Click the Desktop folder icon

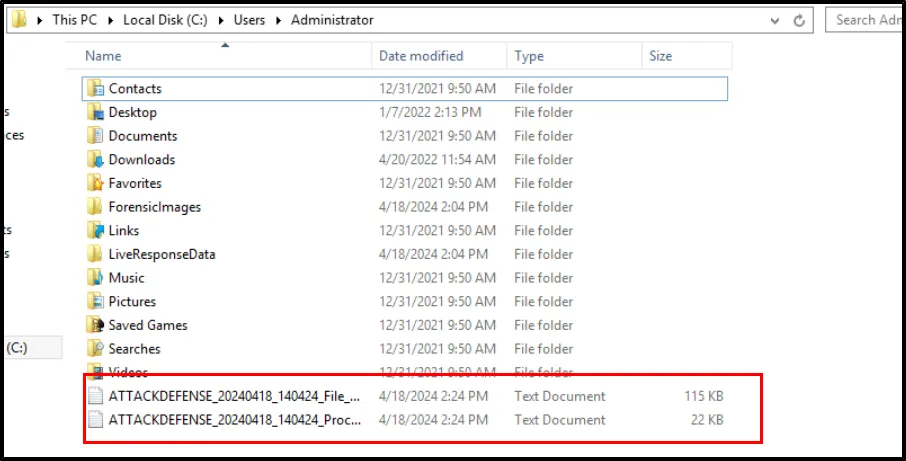(95, 113)
